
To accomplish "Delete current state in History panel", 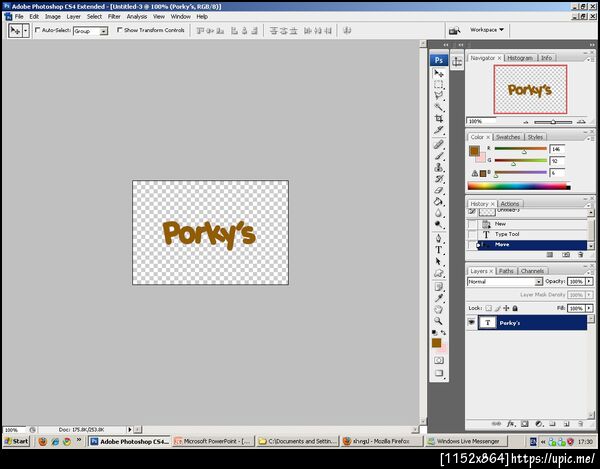I will [581, 255].
